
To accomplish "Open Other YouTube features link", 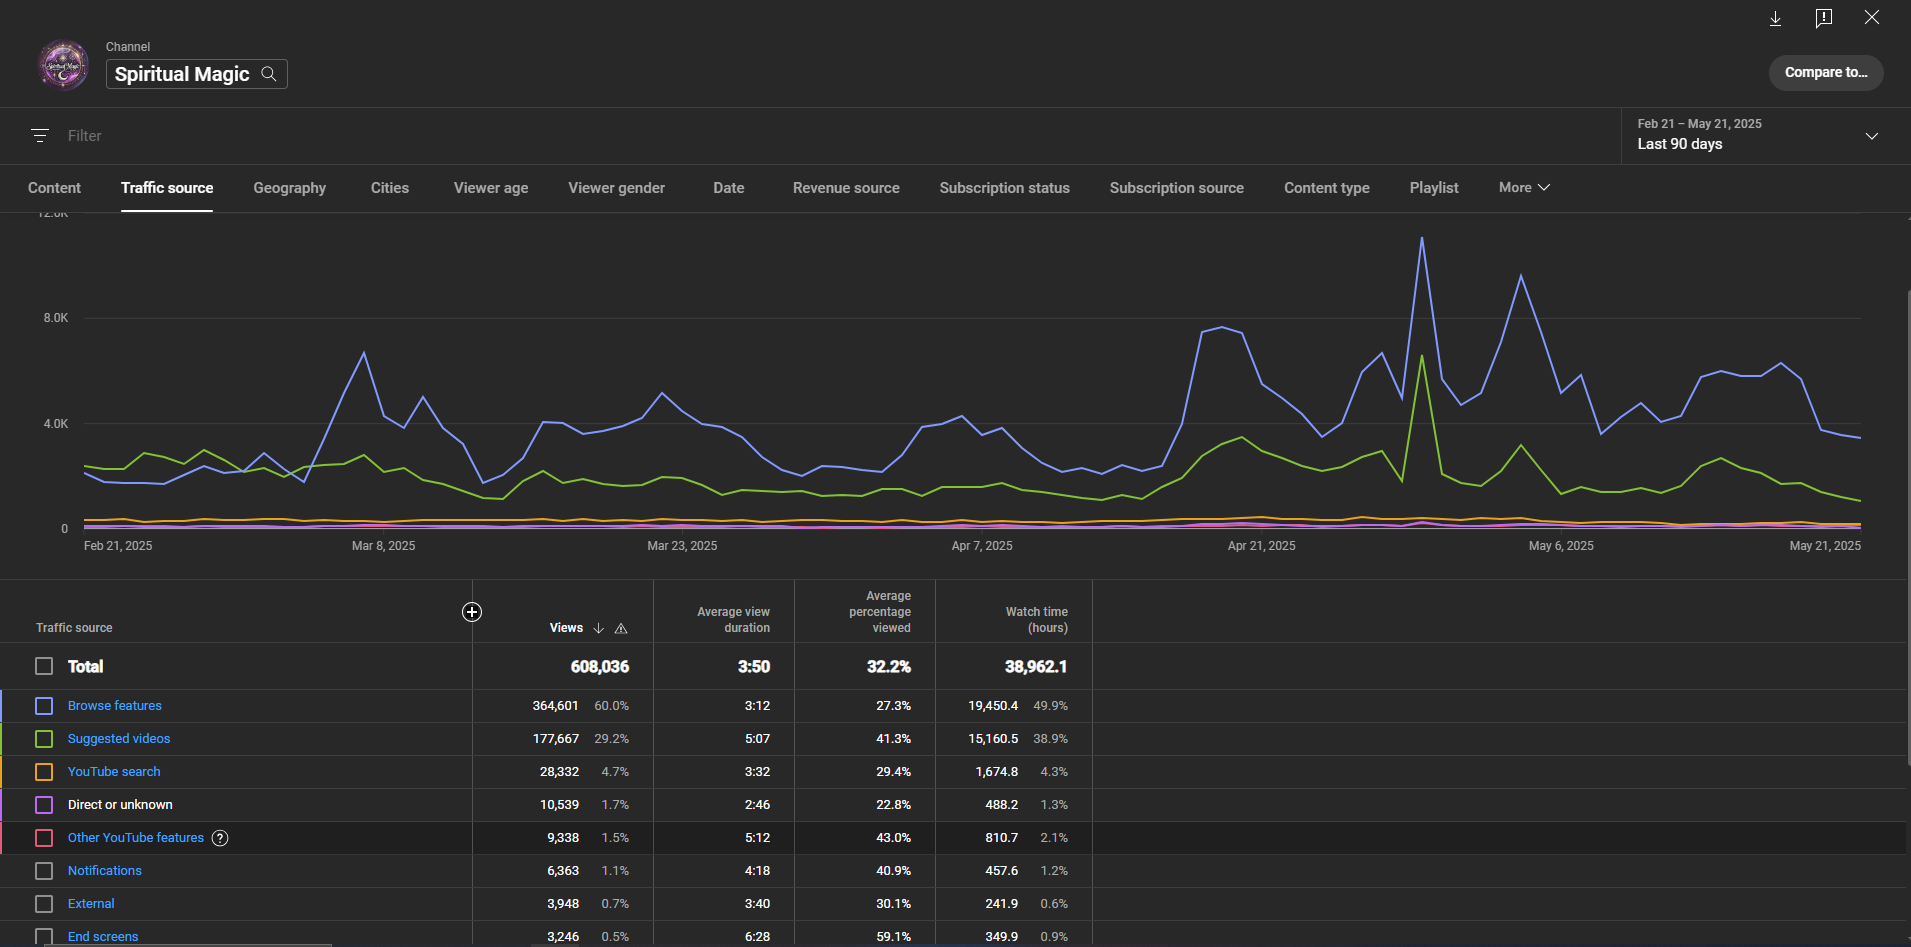I will (136, 838).
